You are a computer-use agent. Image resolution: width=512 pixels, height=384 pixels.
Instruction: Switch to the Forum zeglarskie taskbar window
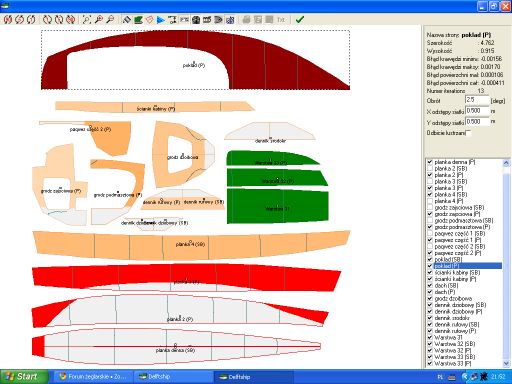coord(93,377)
